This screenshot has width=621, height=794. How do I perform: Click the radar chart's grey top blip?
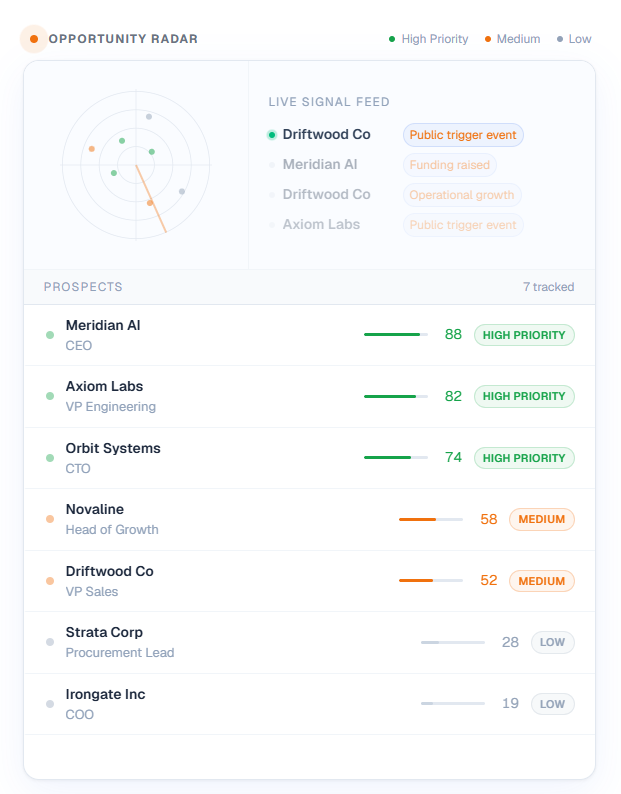[149, 116]
